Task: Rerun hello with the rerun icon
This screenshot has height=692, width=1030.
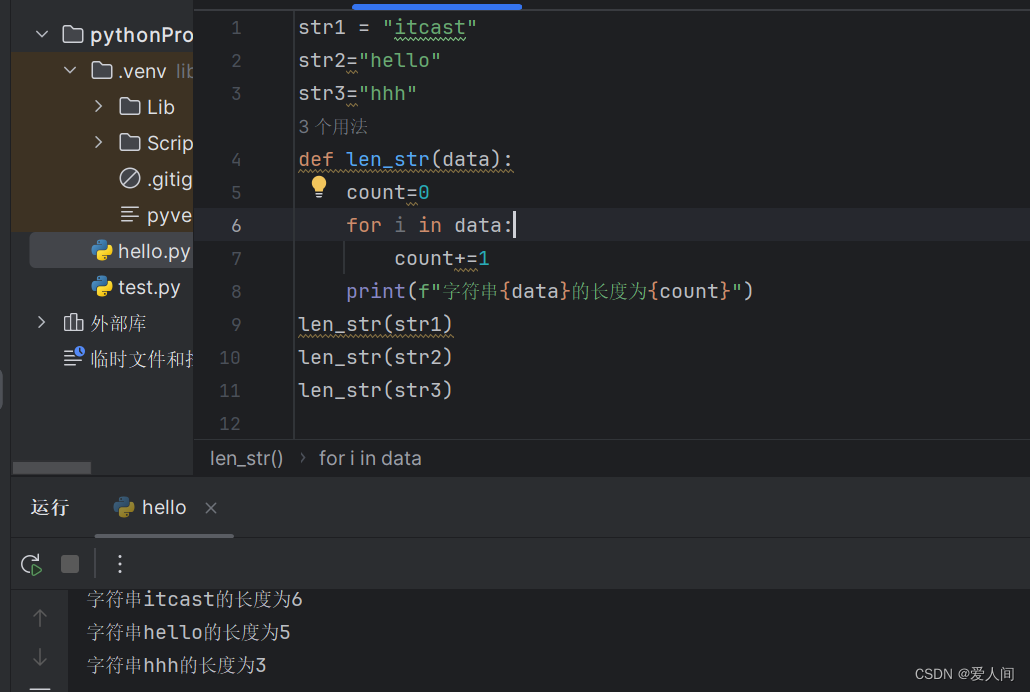Action: [x=31, y=565]
